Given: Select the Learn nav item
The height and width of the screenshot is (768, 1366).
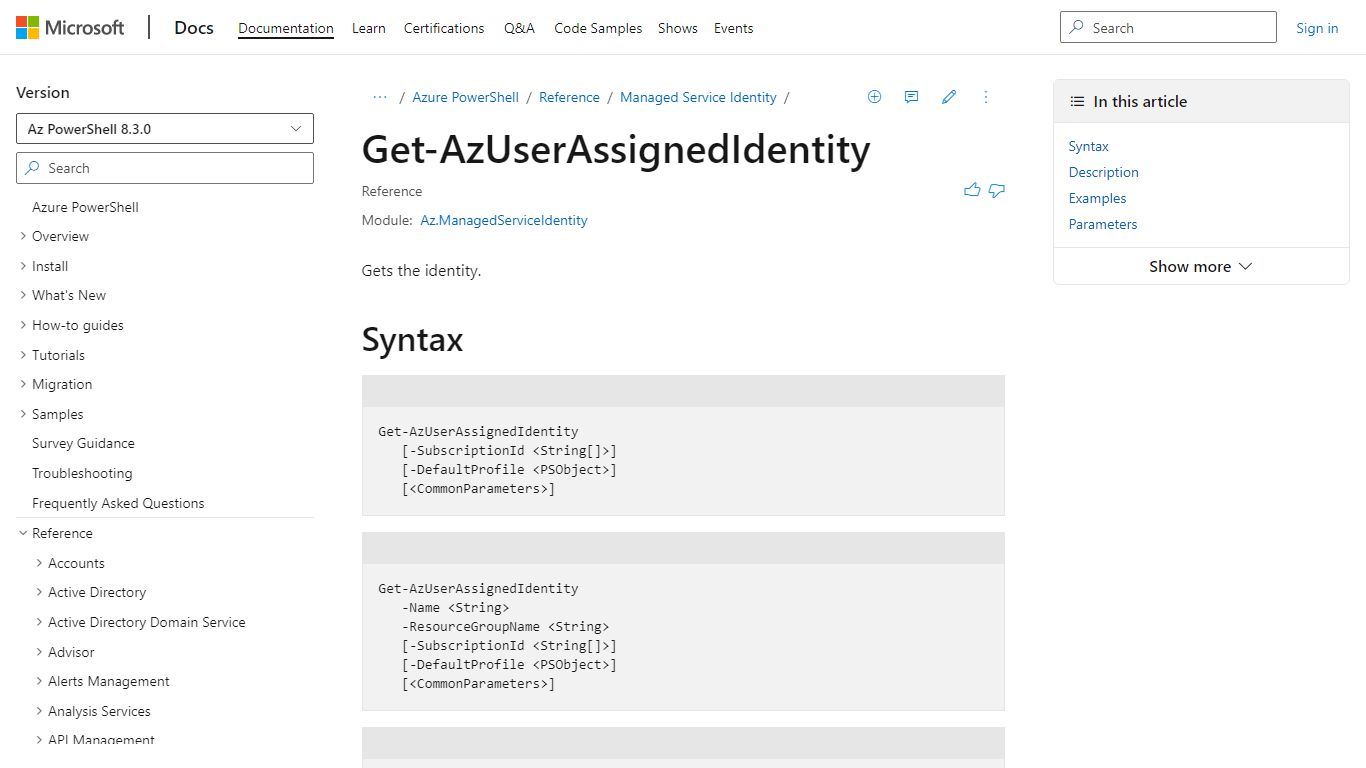Looking at the screenshot, I should click(369, 28).
